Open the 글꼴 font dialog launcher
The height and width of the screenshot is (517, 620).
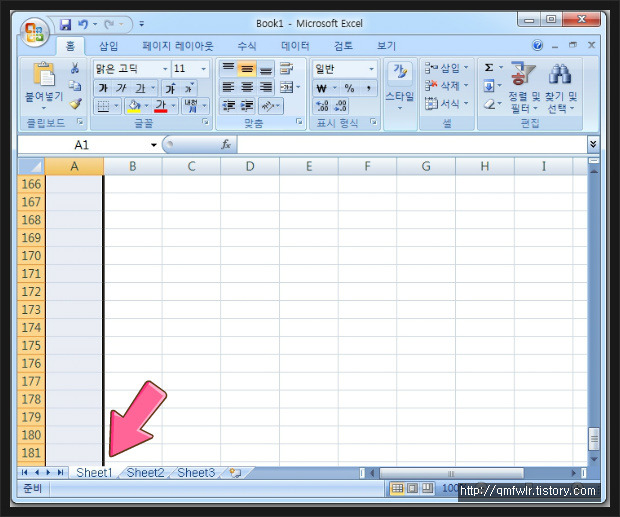point(205,122)
